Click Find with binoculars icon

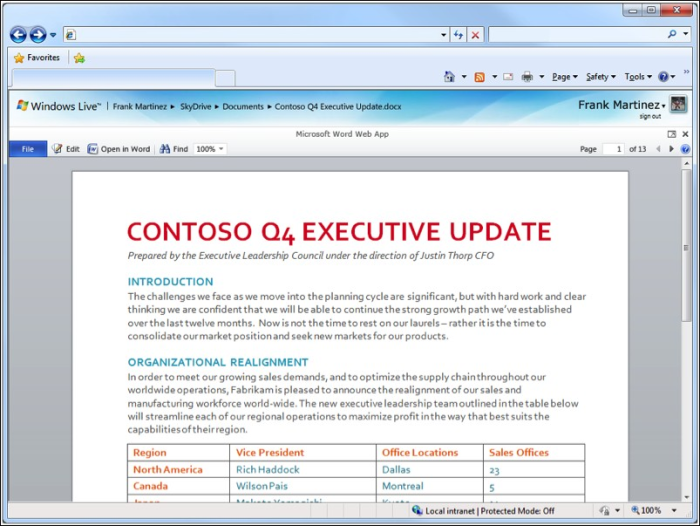click(174, 149)
